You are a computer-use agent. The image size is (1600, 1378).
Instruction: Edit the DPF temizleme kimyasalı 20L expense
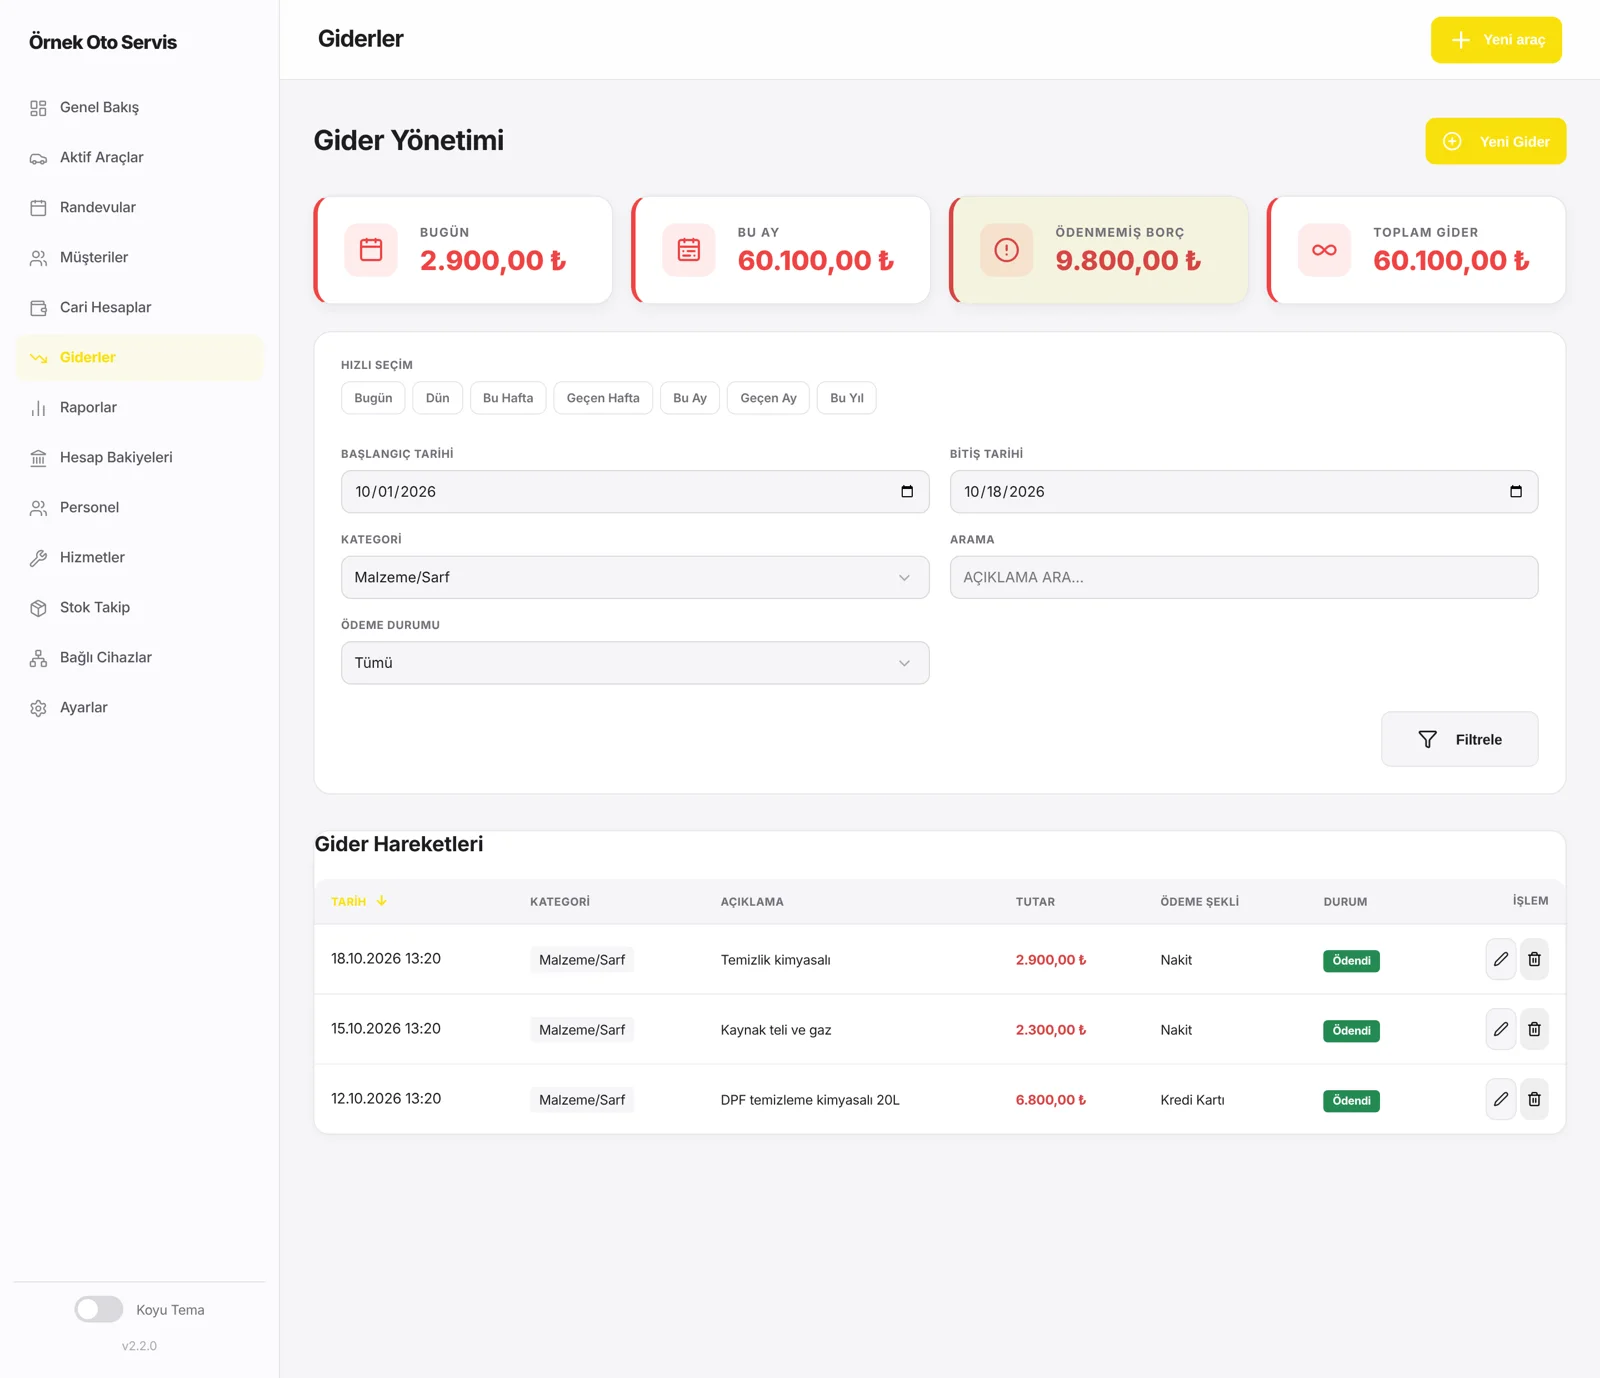coord(1501,1099)
